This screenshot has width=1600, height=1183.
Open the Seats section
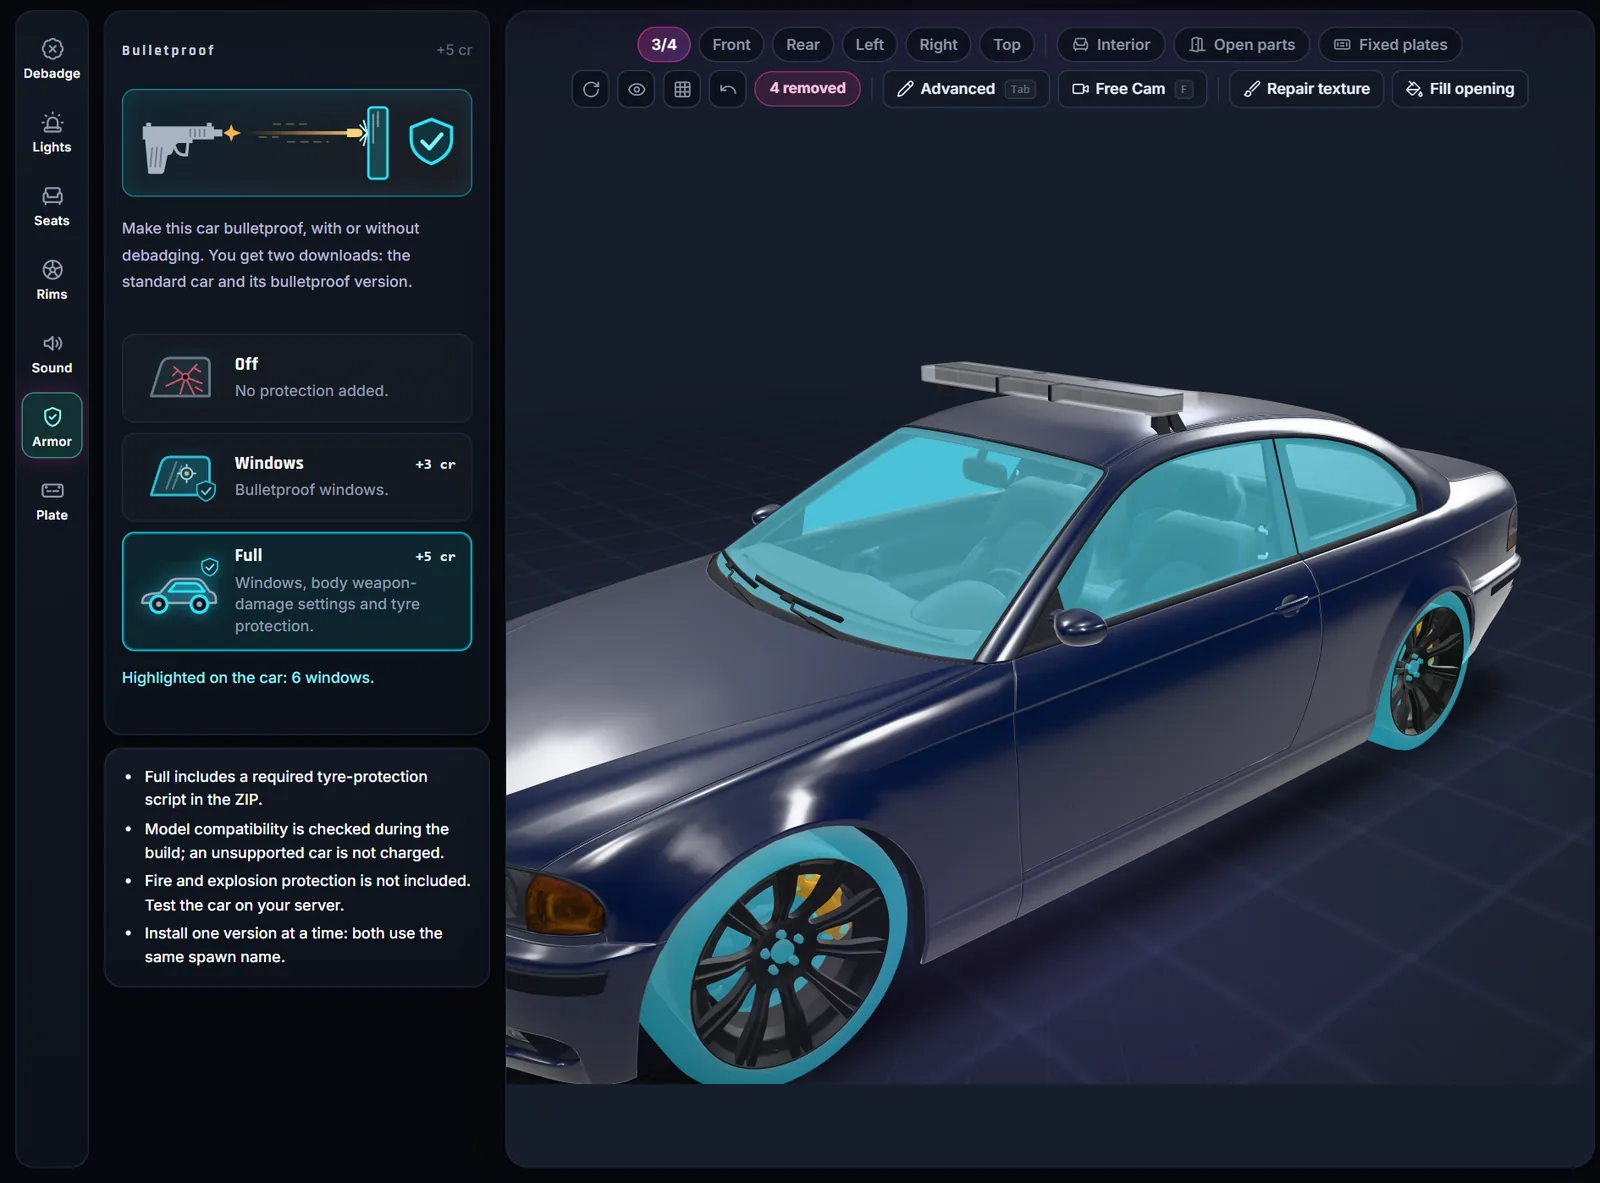coord(52,207)
